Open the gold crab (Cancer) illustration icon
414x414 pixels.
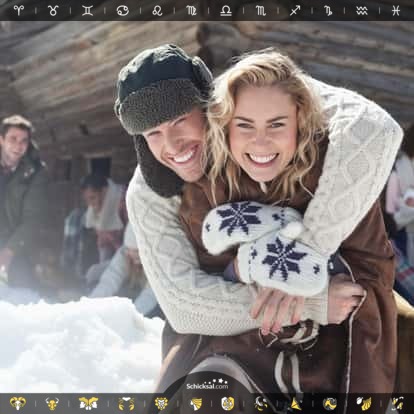click(126, 403)
